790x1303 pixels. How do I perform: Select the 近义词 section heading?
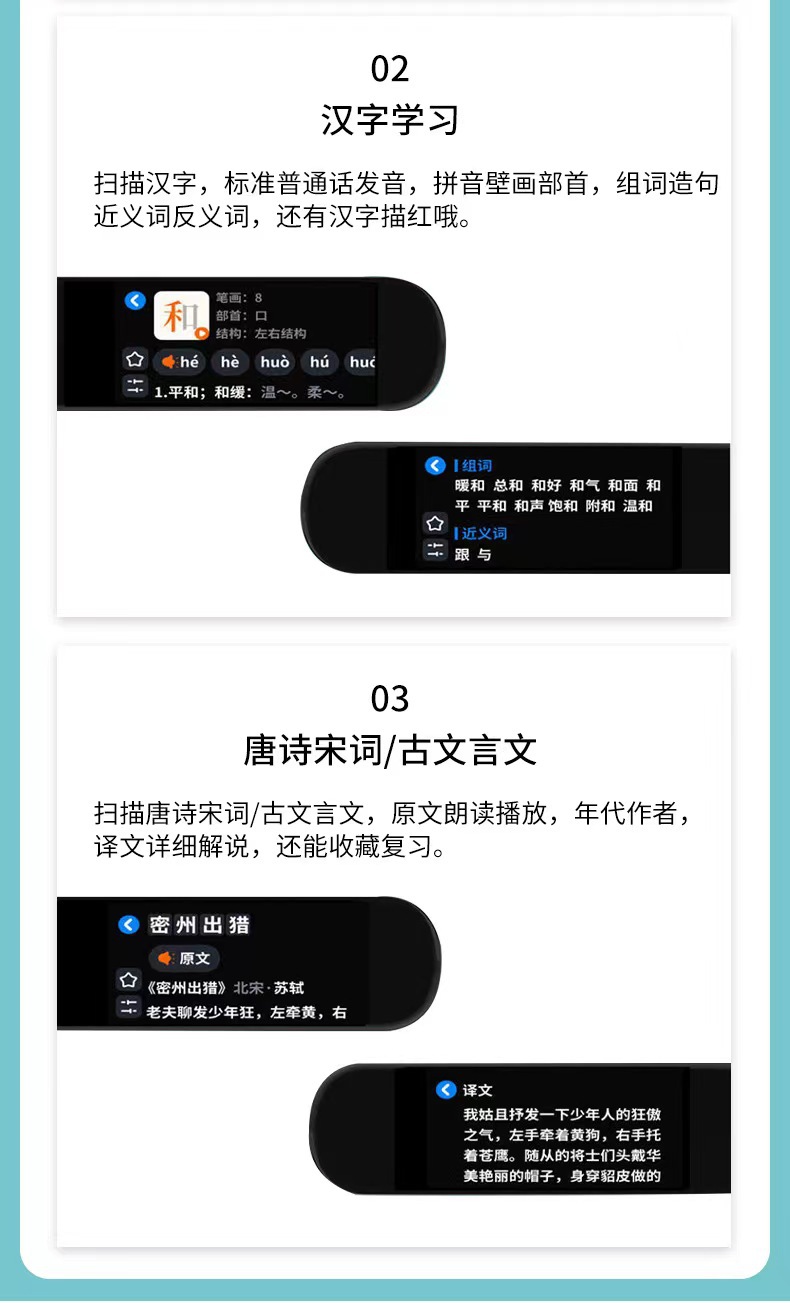(481, 533)
